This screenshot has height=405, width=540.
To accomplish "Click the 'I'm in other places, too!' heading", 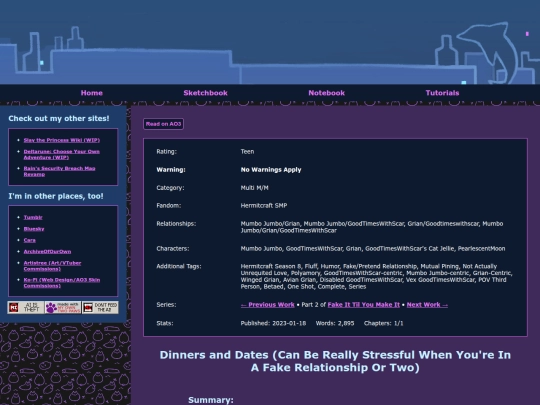I will 56,196.
